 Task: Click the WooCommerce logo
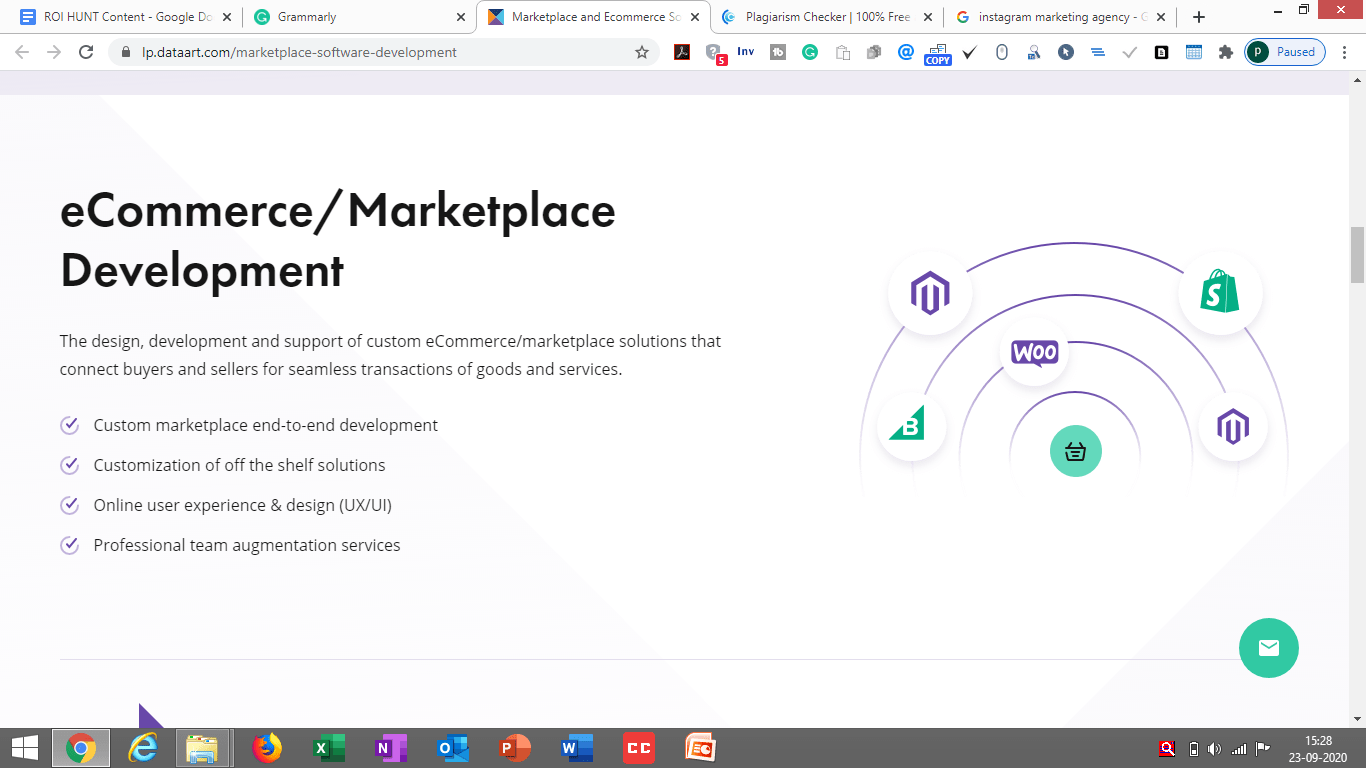click(1035, 352)
